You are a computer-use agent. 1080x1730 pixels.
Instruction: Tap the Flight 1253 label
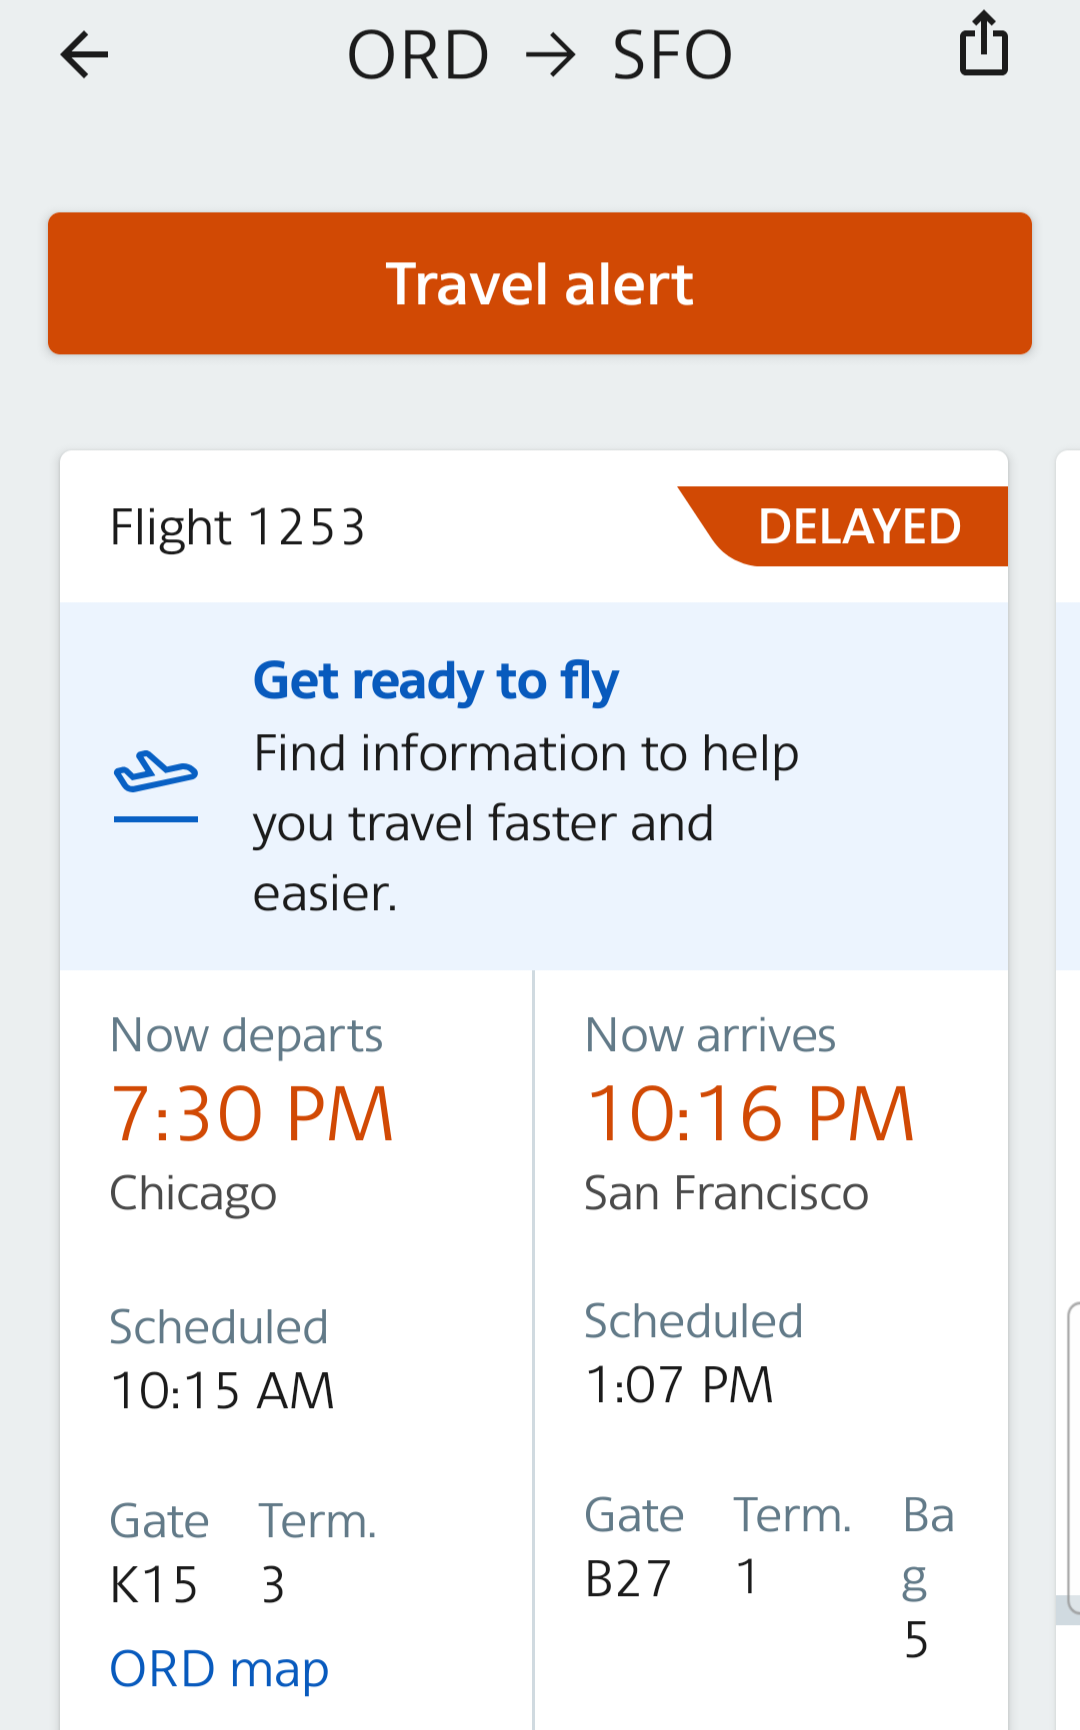click(237, 527)
